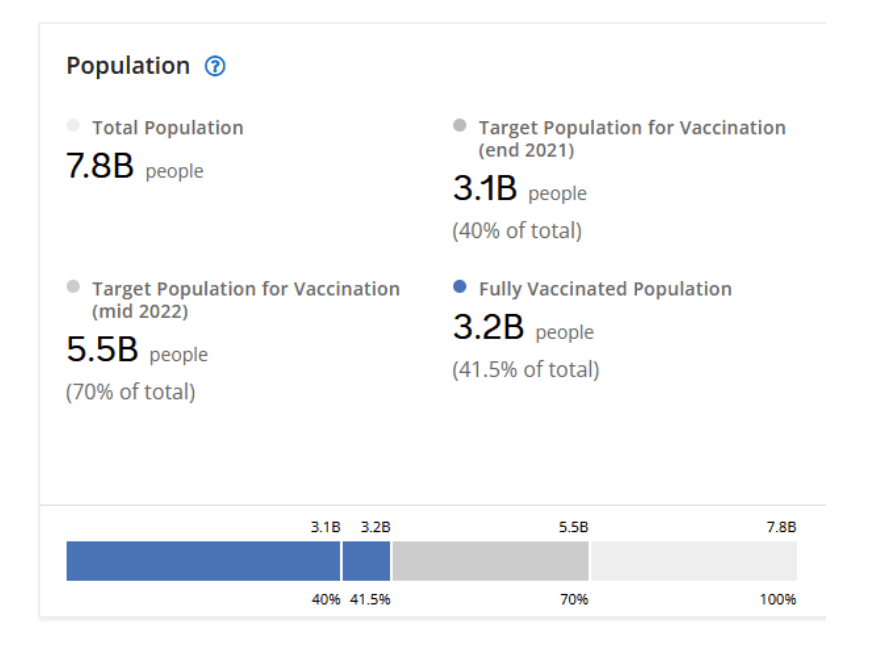Click the (40% of total) text

pos(517,231)
